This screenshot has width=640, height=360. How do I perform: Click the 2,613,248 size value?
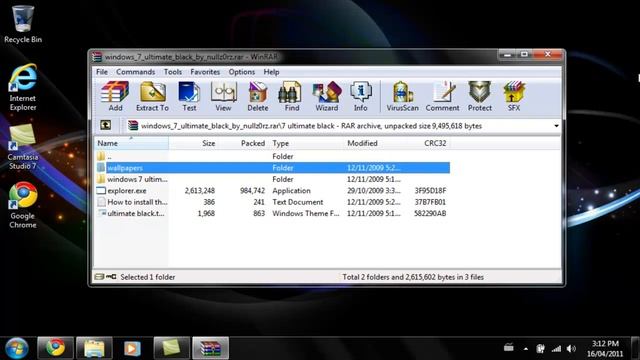[200, 191]
